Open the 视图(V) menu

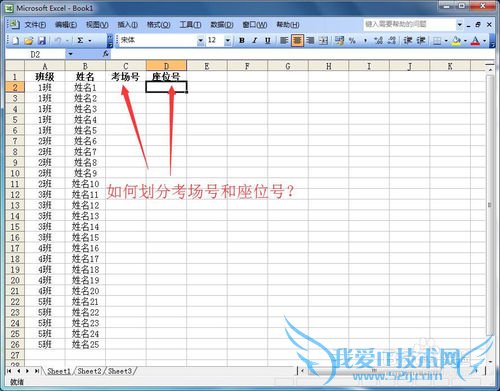(97, 25)
